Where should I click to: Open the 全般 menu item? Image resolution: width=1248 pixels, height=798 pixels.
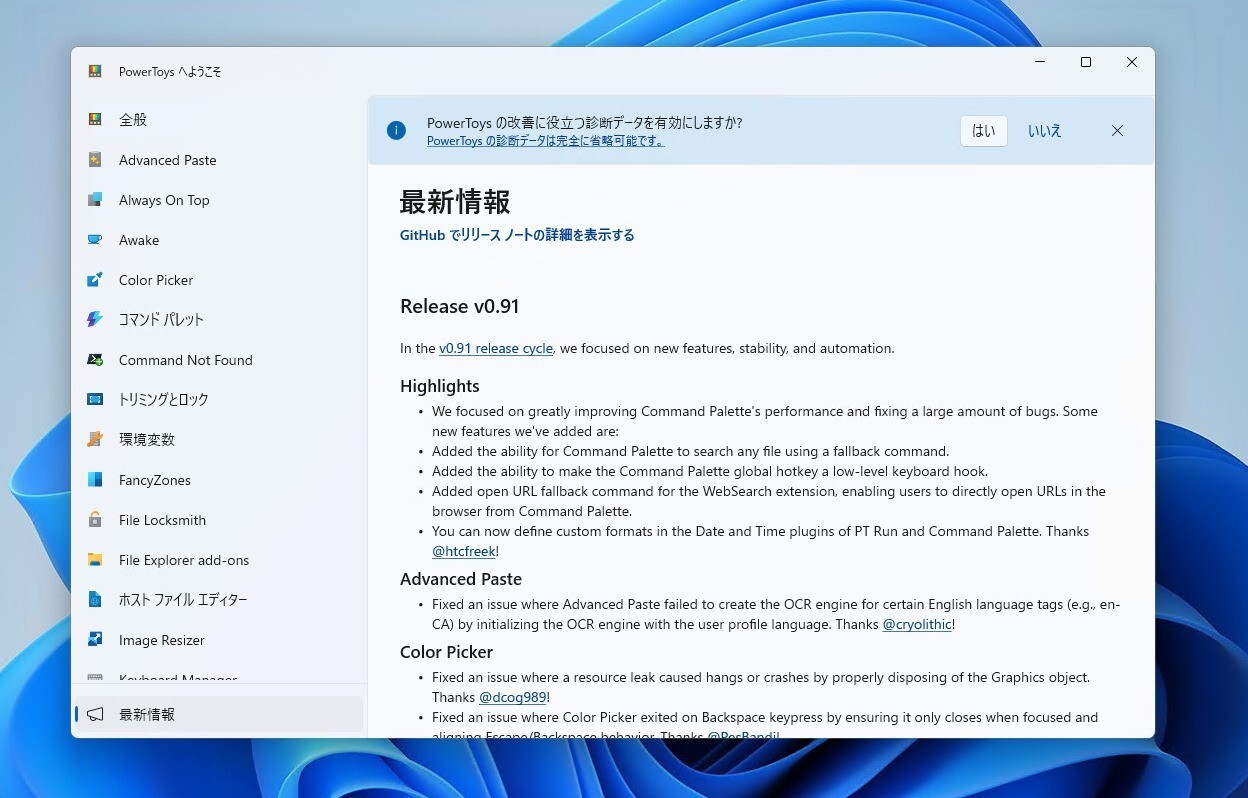[x=133, y=120]
